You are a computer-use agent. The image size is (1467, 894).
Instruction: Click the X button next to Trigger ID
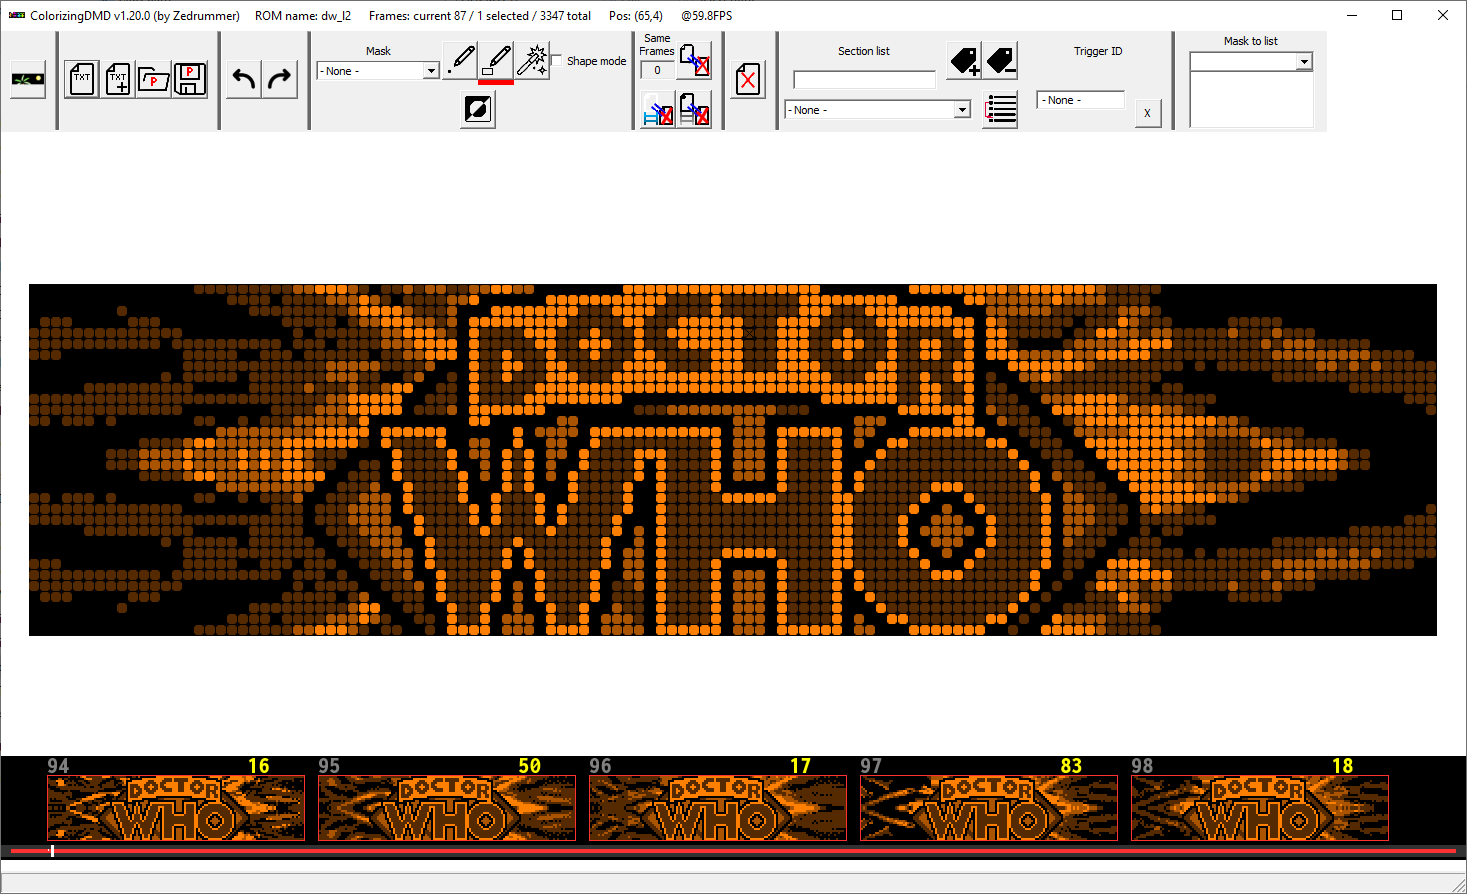pos(1147,113)
